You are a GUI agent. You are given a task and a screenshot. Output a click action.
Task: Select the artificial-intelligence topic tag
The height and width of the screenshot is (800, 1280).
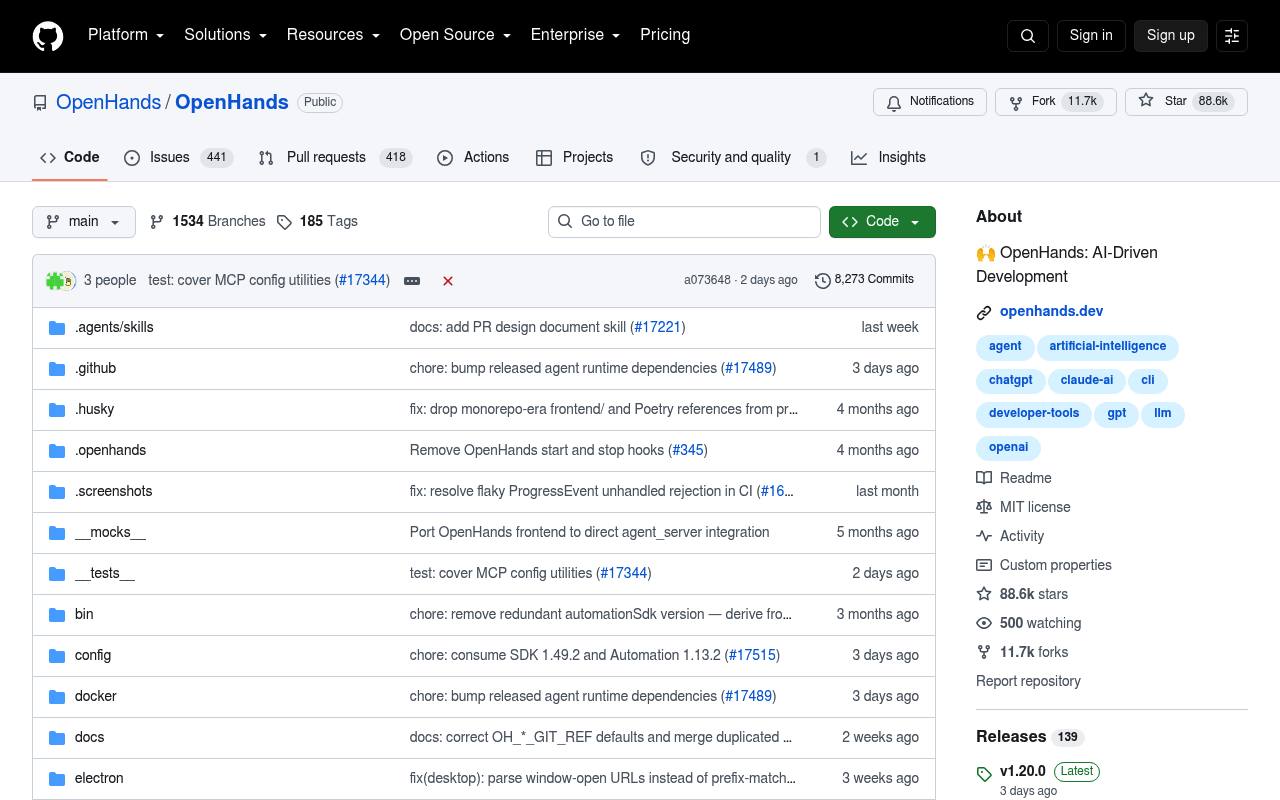pos(1107,347)
